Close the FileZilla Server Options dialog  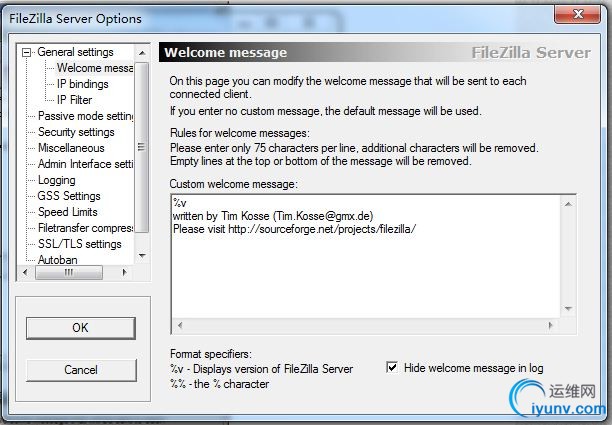pos(578,15)
